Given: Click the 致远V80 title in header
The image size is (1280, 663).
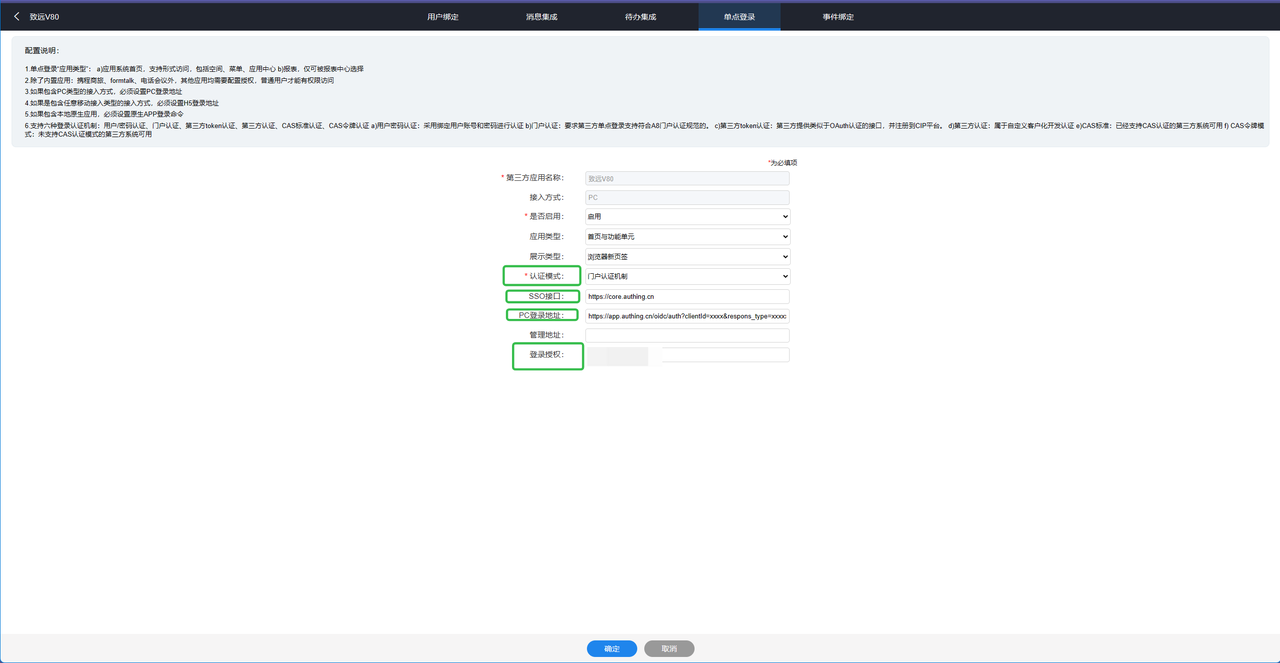Looking at the screenshot, I should coord(44,17).
